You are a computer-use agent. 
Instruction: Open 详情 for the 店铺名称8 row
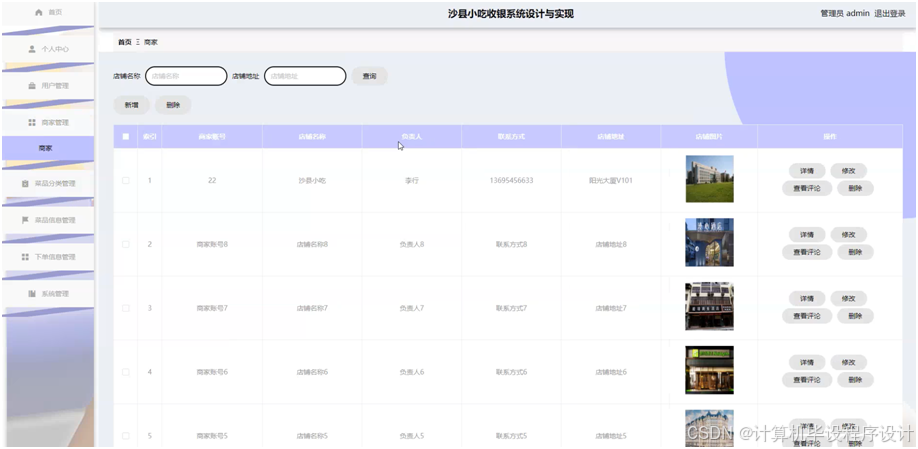807,235
